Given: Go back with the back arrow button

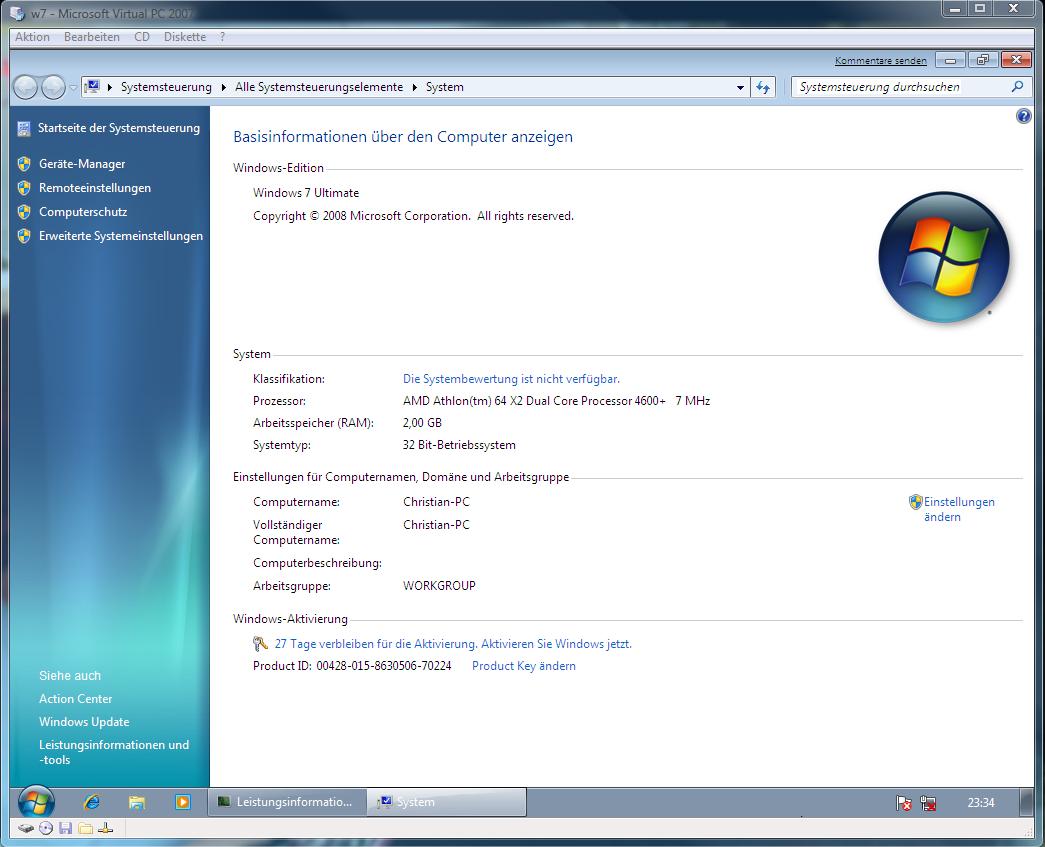Looking at the screenshot, I should pos(25,87).
